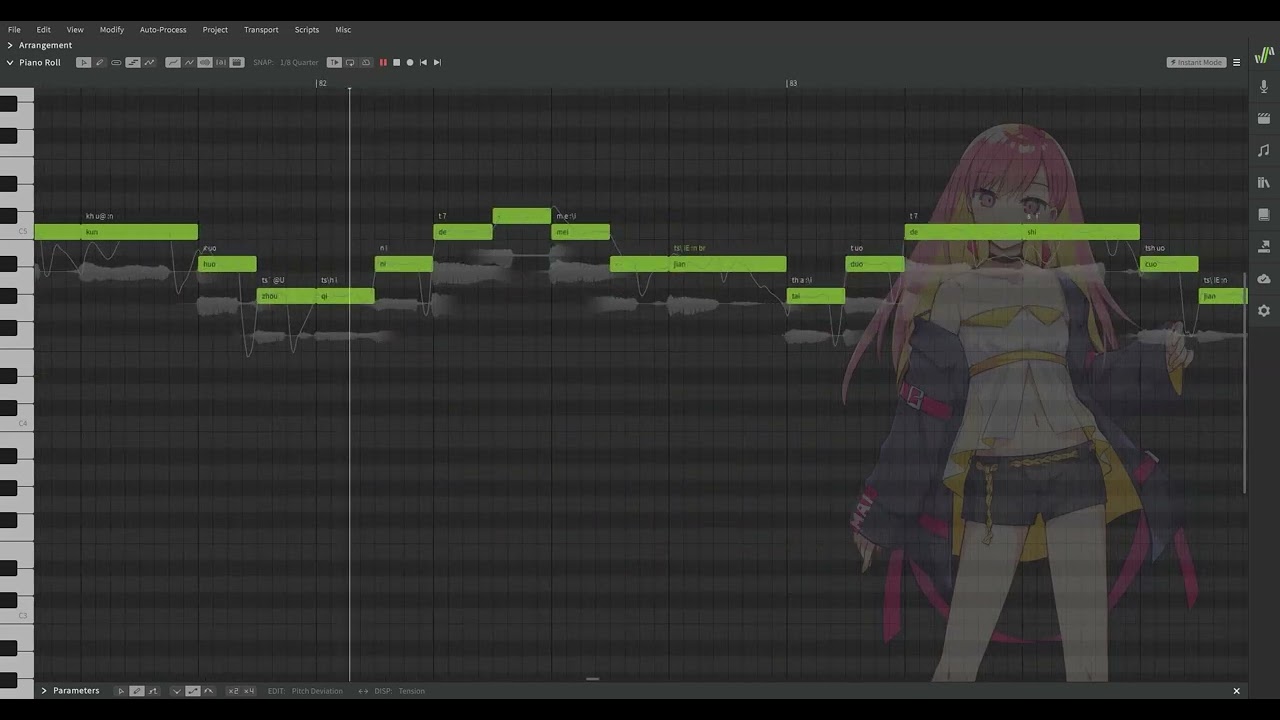Open the Project menu
The width and height of the screenshot is (1280, 720).
(215, 29)
